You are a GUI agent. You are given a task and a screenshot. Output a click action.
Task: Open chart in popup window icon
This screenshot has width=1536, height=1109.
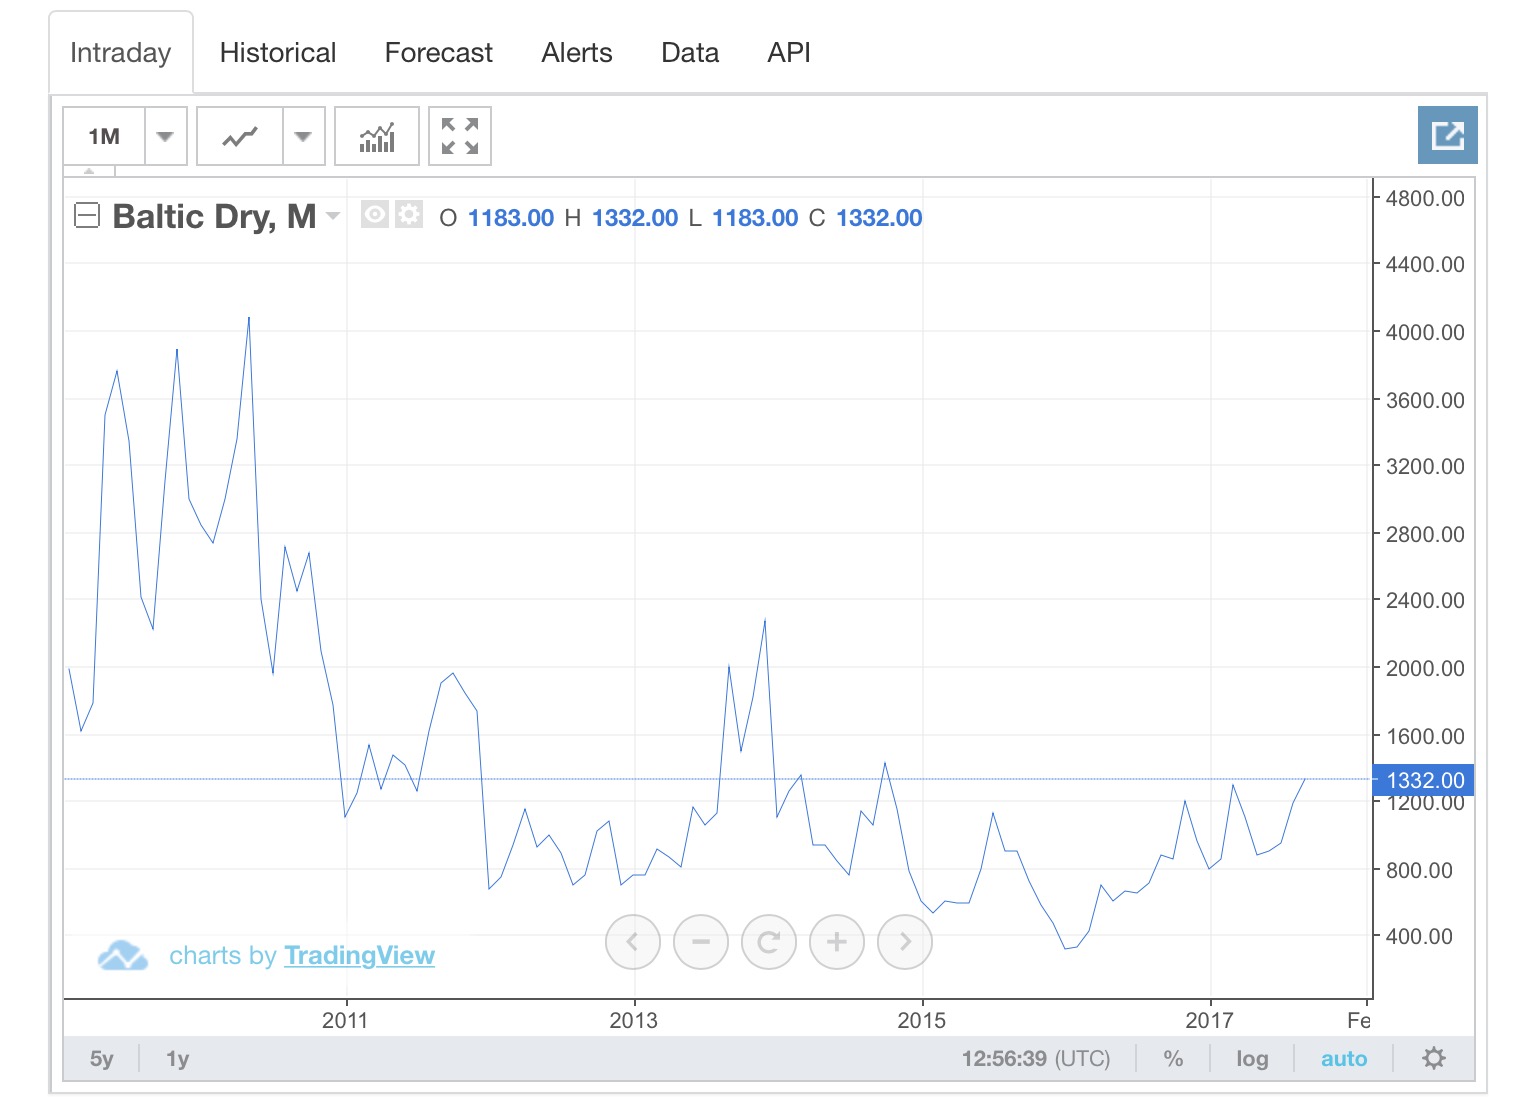1447,135
